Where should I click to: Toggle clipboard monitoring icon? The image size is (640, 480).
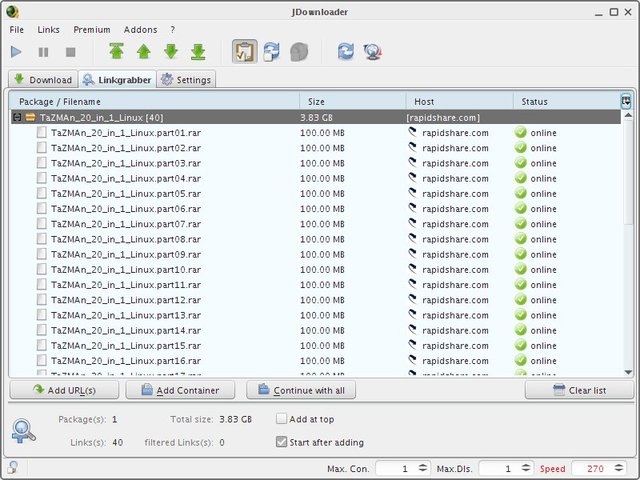pos(244,51)
